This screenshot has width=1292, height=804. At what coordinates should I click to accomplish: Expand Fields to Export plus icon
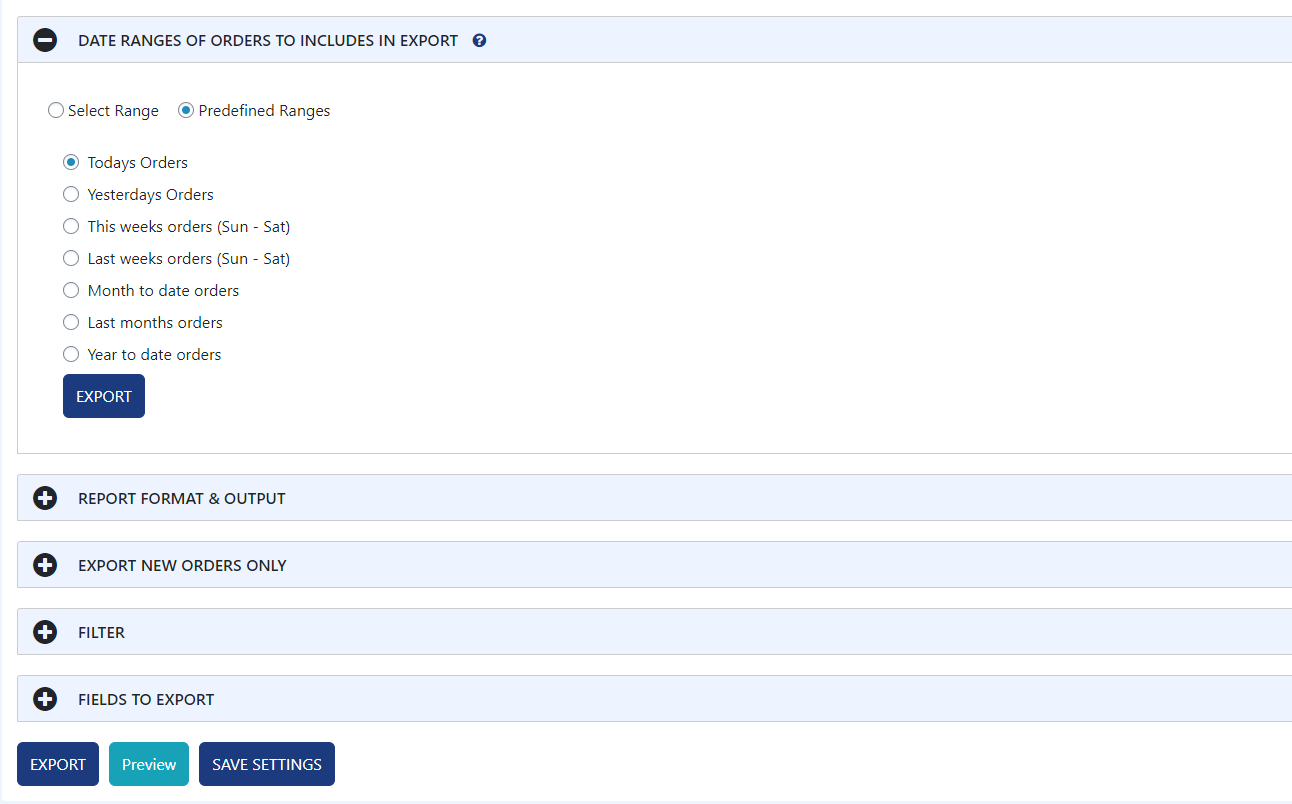pos(45,699)
